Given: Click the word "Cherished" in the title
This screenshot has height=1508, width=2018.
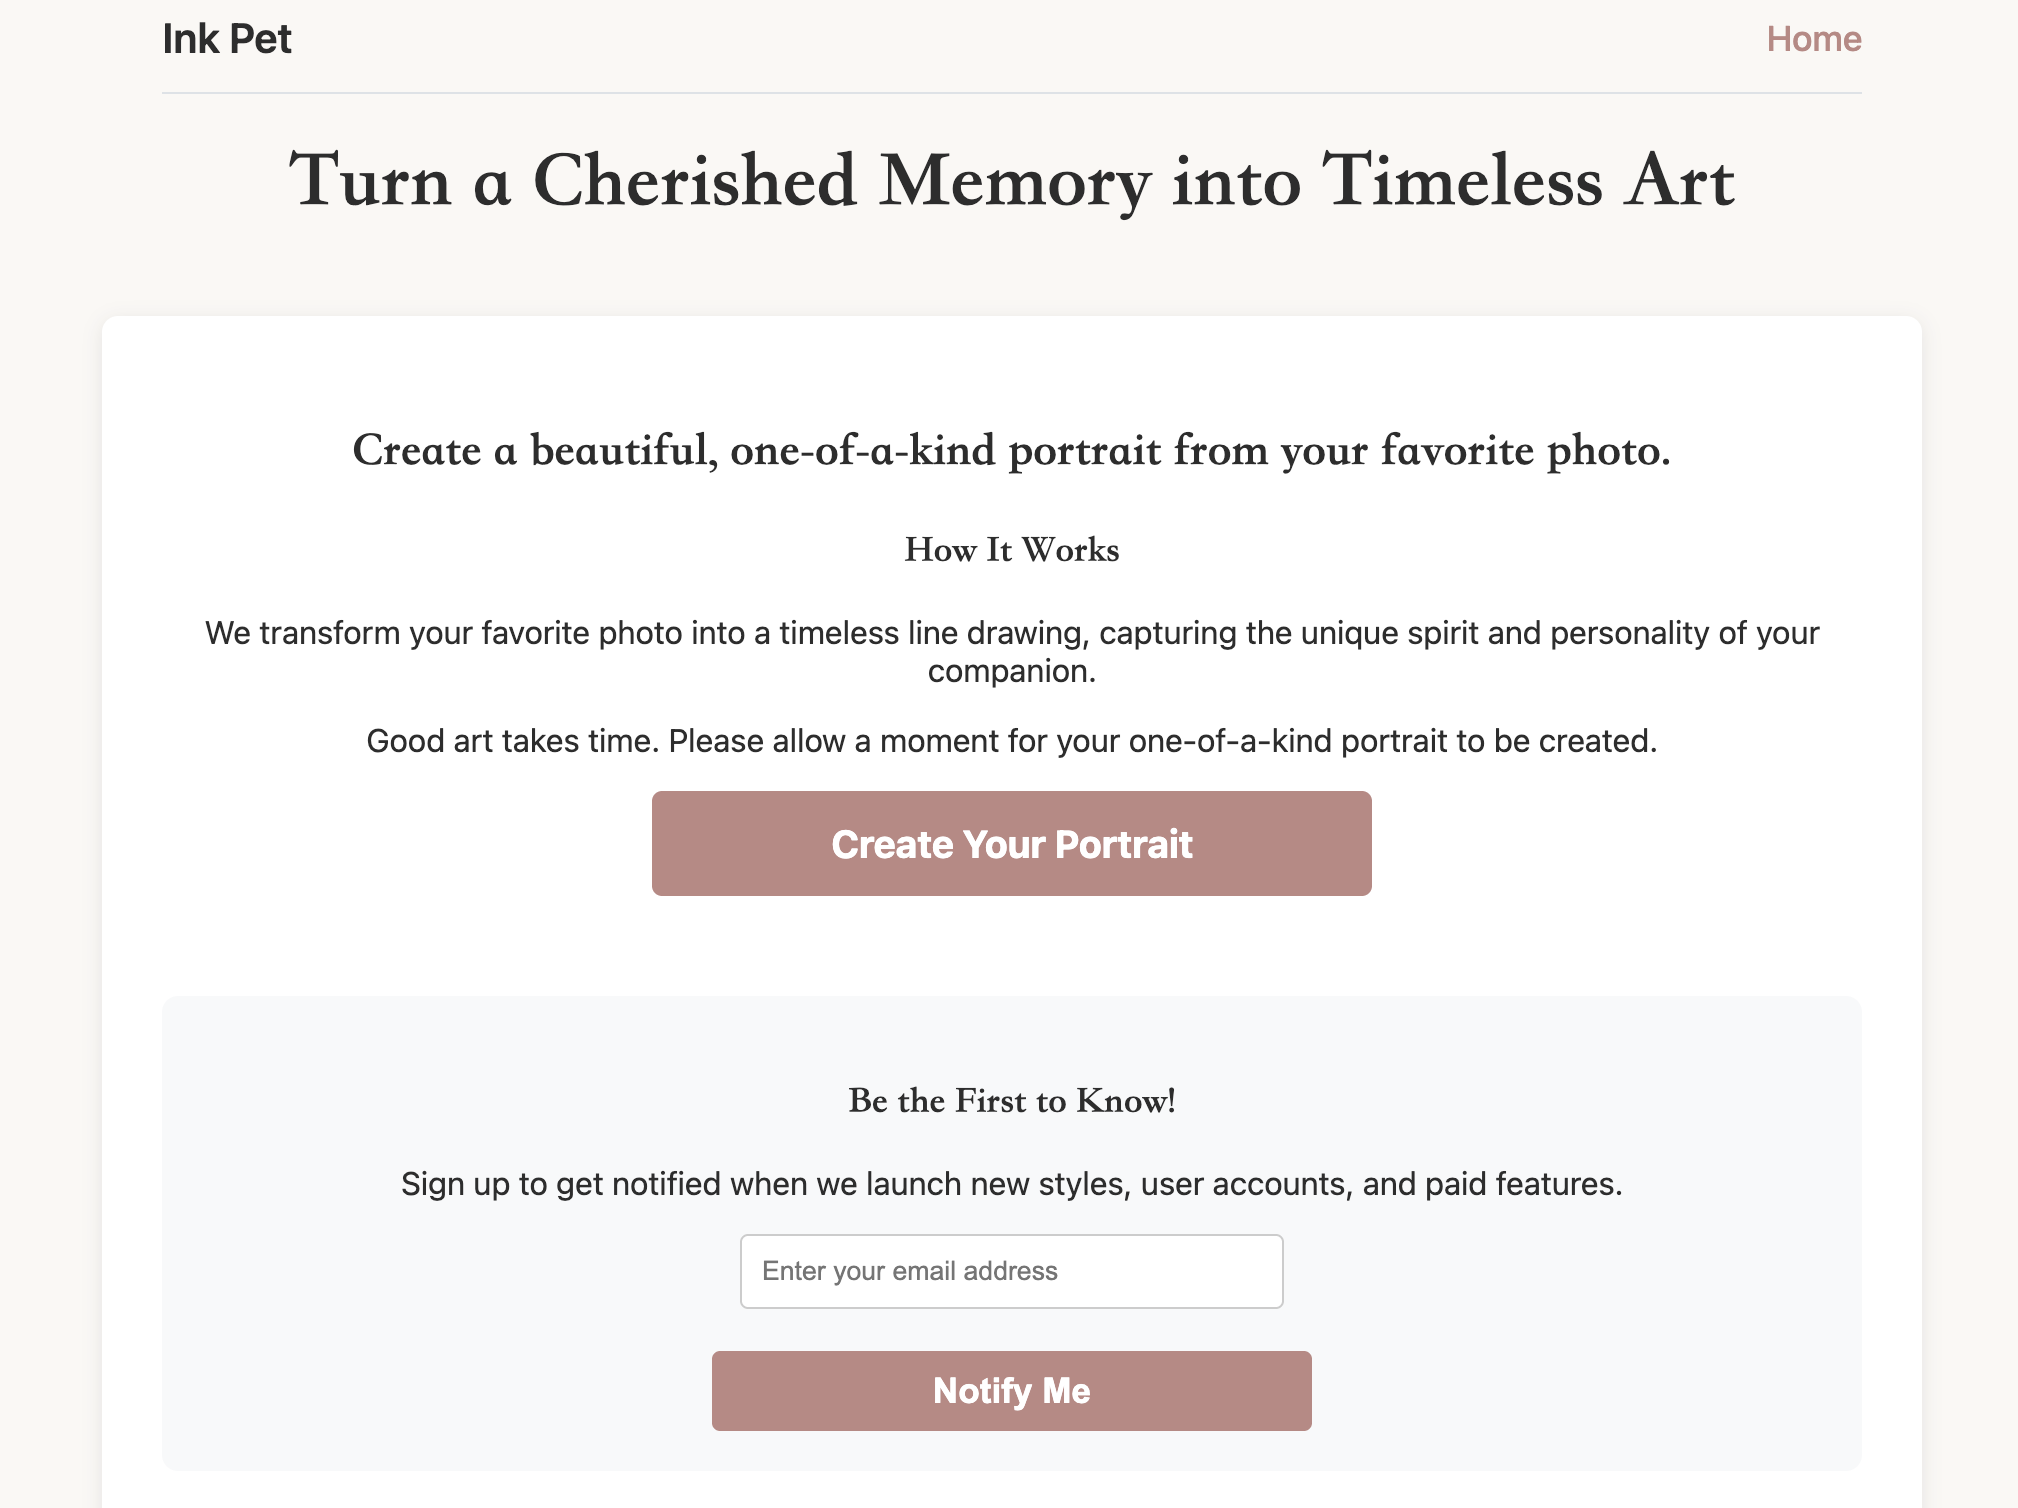Looking at the screenshot, I should click(695, 181).
